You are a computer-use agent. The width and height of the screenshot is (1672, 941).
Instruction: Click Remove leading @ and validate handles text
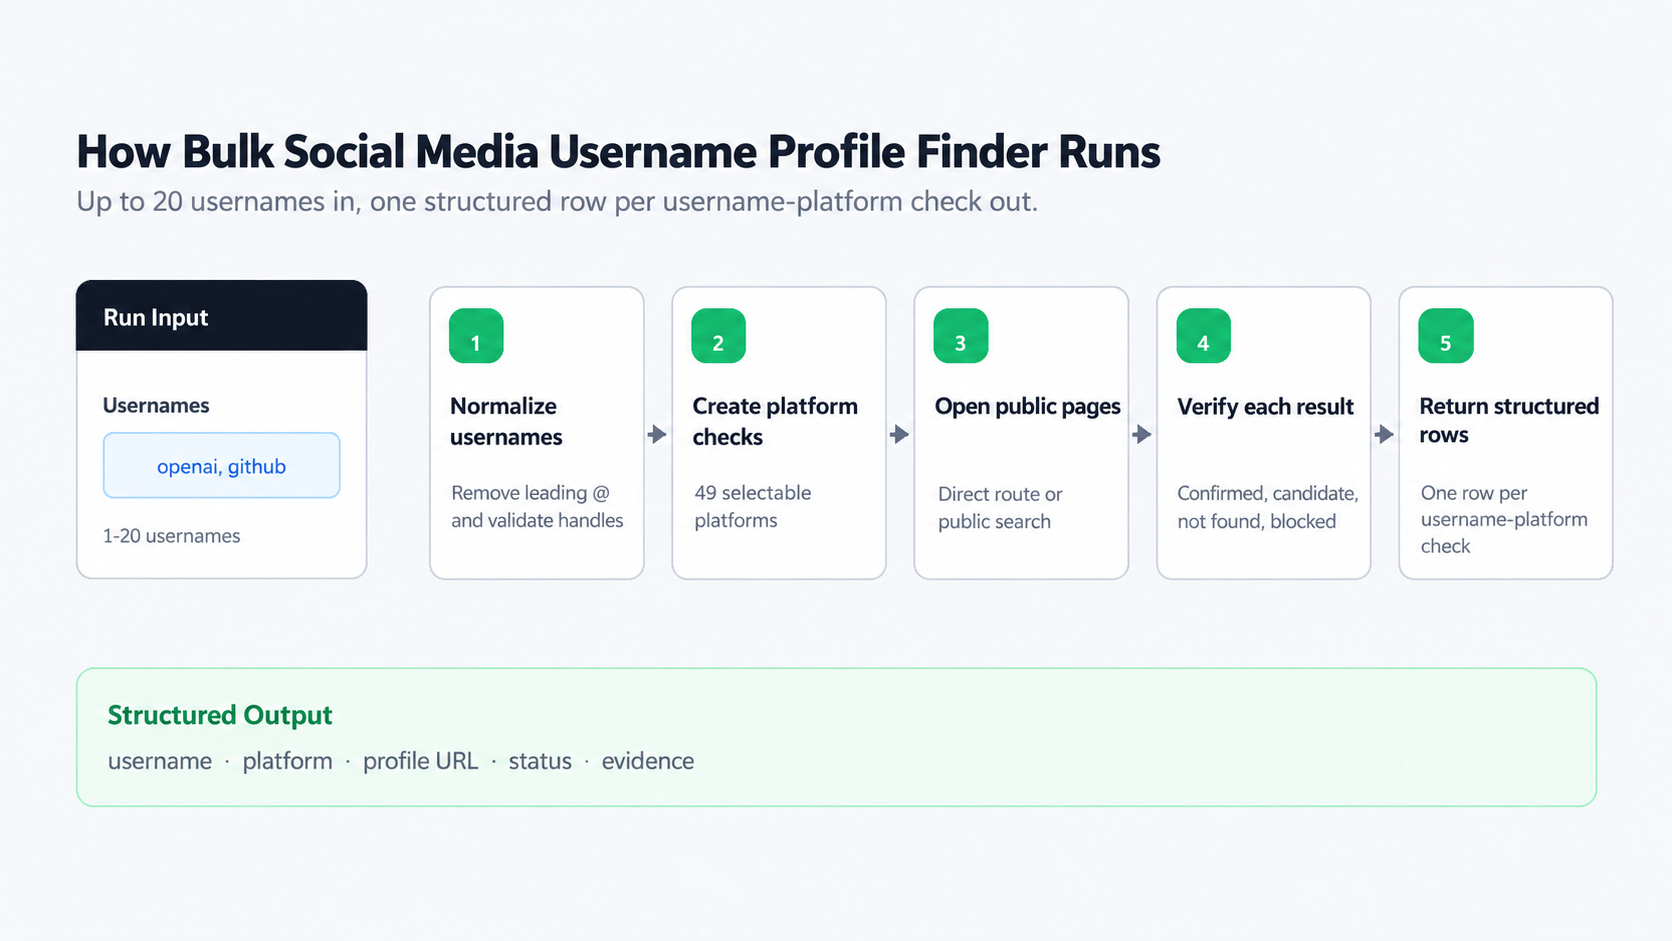coord(537,506)
